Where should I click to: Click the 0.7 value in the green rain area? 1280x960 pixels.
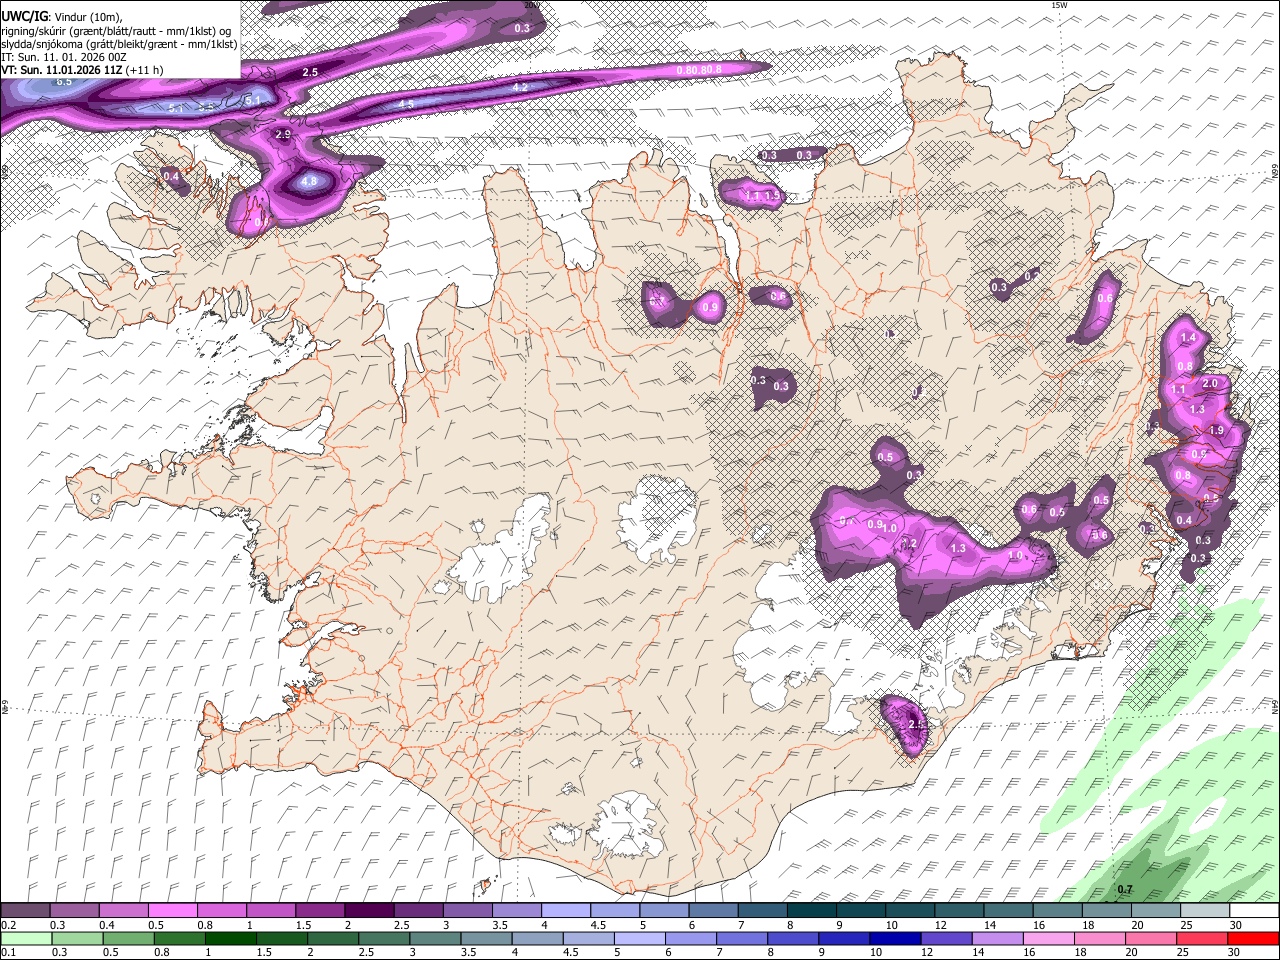(1125, 889)
